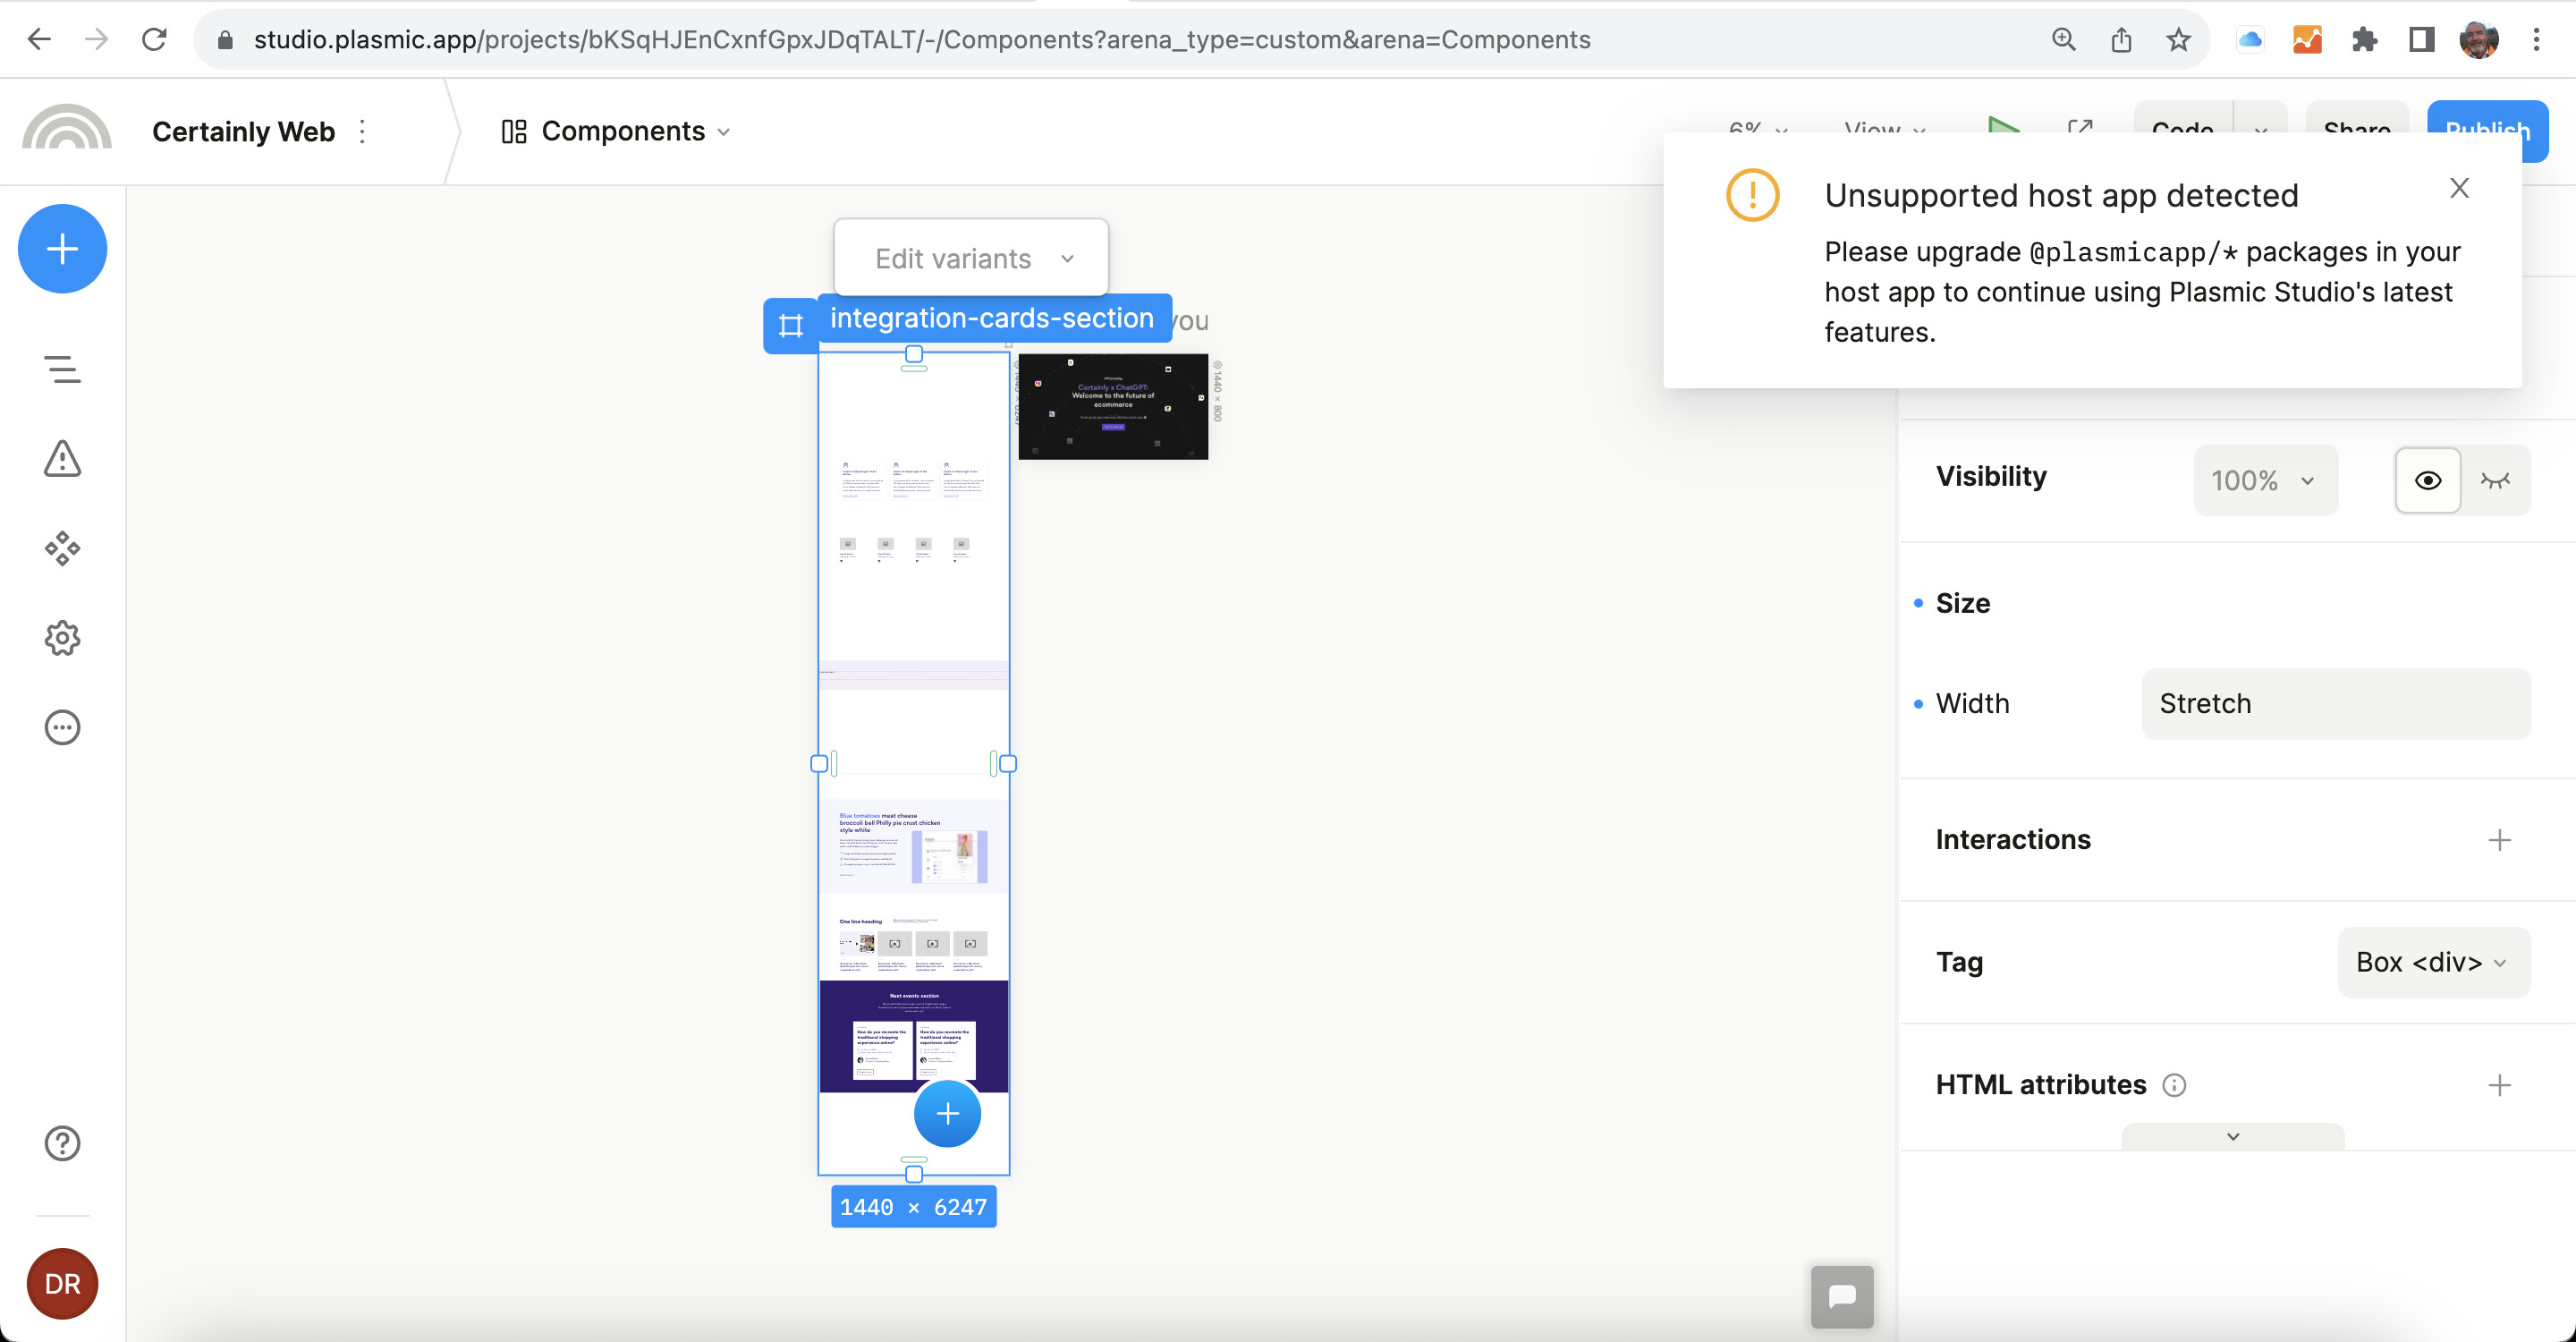Add a new interaction with plus button
The width and height of the screenshot is (2576, 1342).
[2499, 840]
